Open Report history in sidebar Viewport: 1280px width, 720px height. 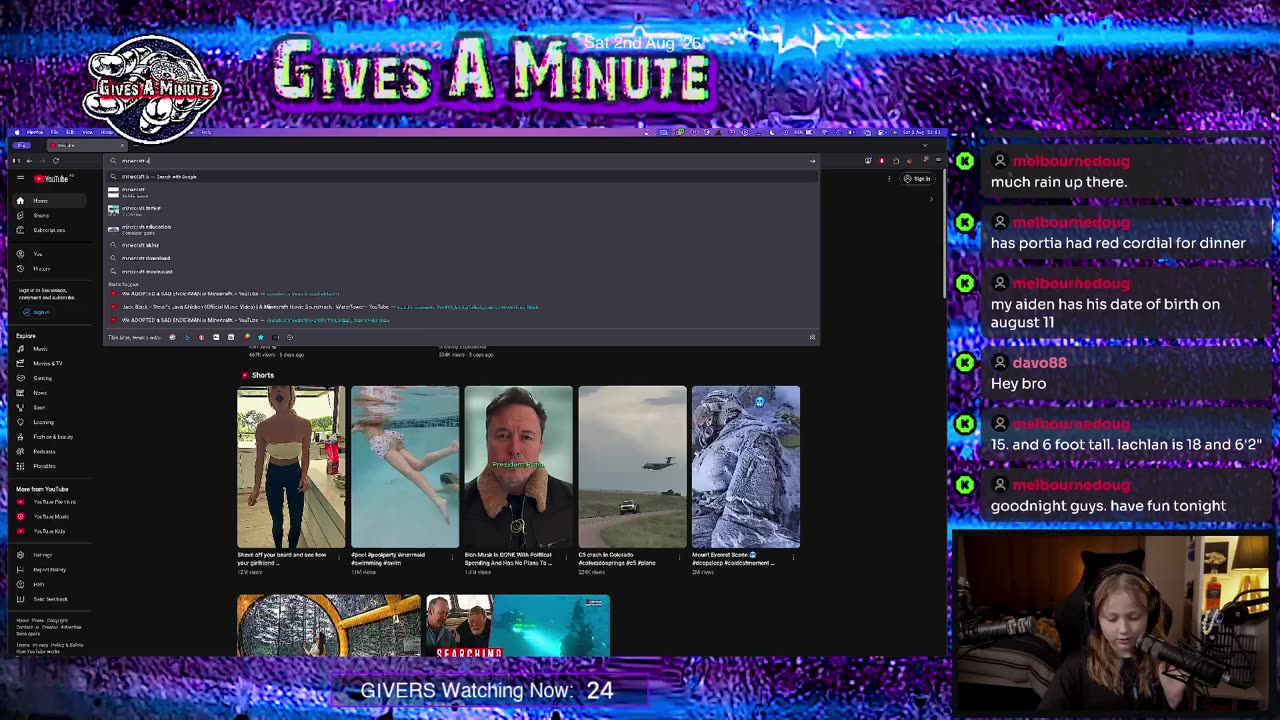pyautogui.click(x=49, y=570)
